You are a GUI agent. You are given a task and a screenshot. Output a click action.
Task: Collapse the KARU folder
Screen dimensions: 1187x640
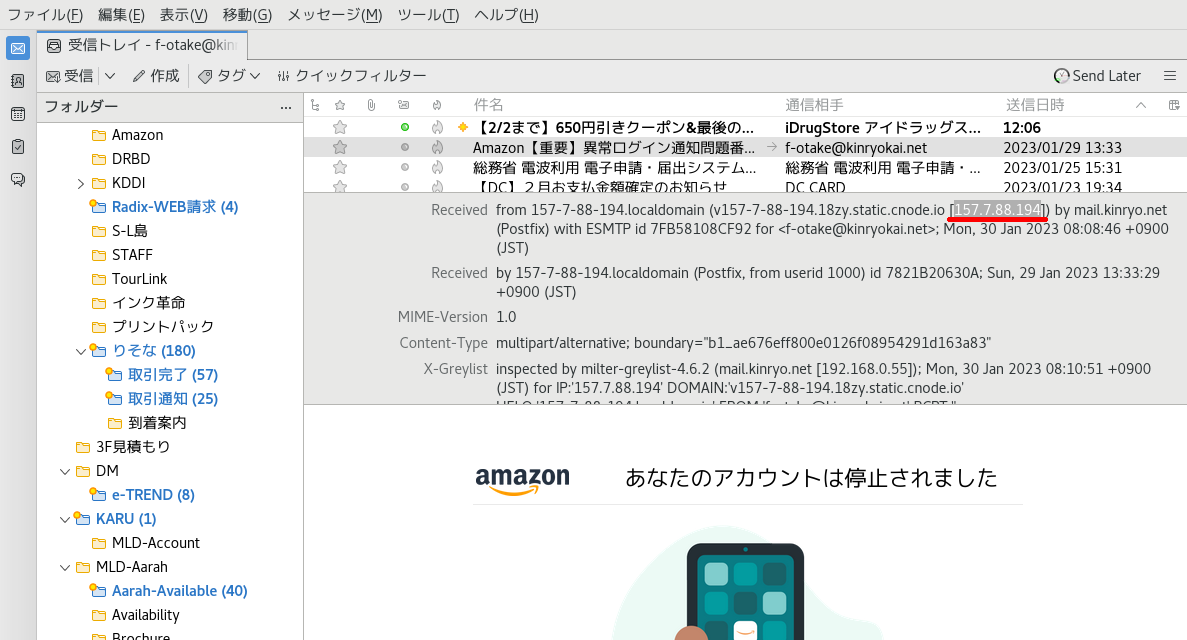coord(65,520)
